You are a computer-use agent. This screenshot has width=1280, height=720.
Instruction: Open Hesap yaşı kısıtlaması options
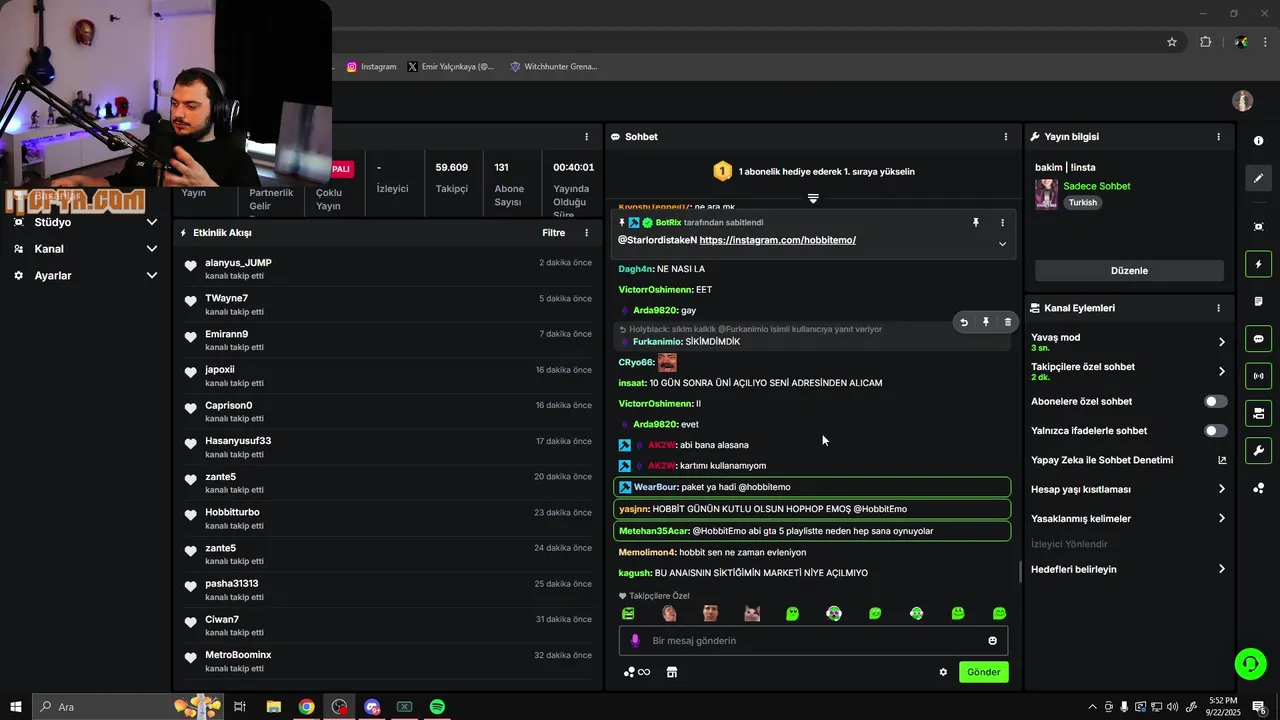pos(1127,490)
